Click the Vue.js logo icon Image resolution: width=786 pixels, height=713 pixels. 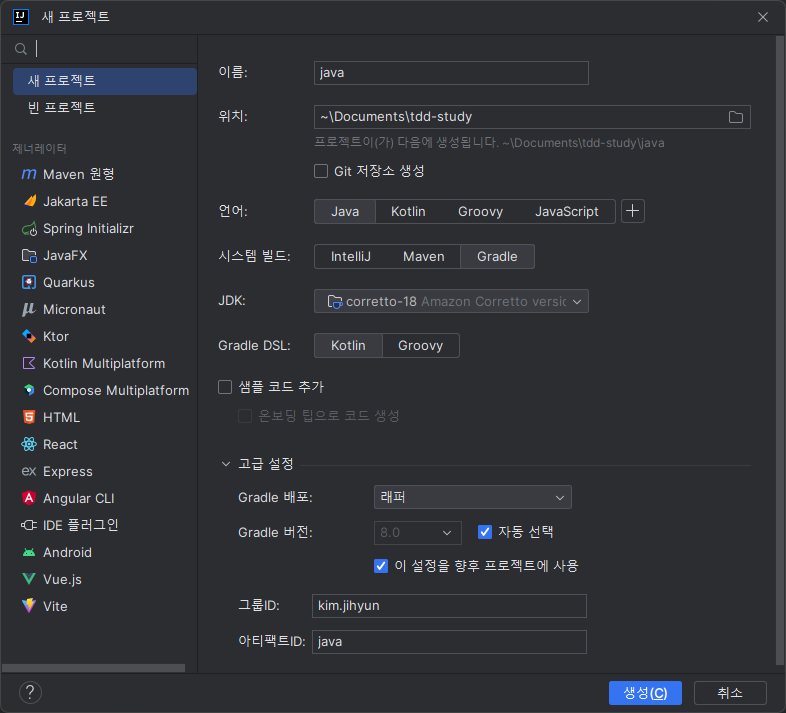tap(29, 579)
